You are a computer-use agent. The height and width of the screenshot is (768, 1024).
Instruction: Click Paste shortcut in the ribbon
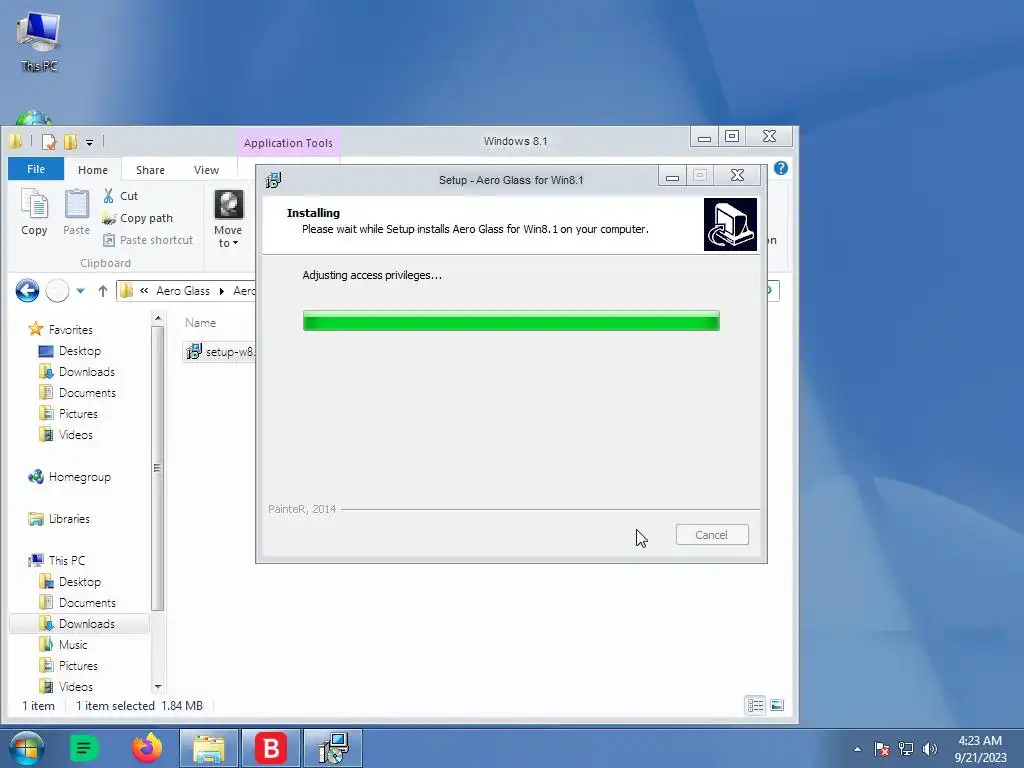(148, 240)
